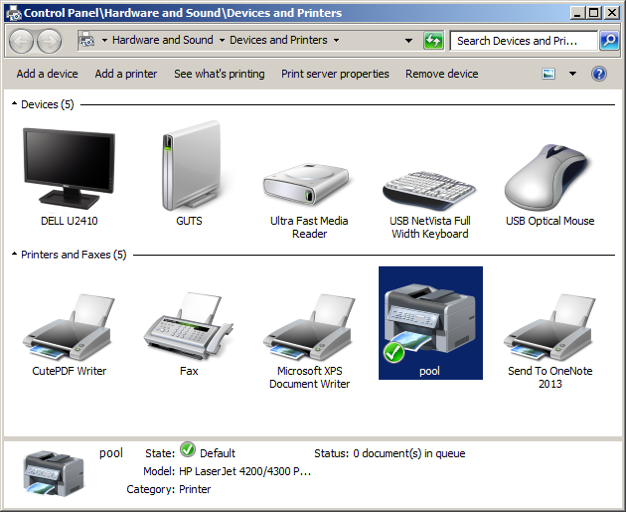Expand the arrow after Hardware and Sound breadcrumb
Image resolution: width=626 pixels, height=512 pixels.
222,40
